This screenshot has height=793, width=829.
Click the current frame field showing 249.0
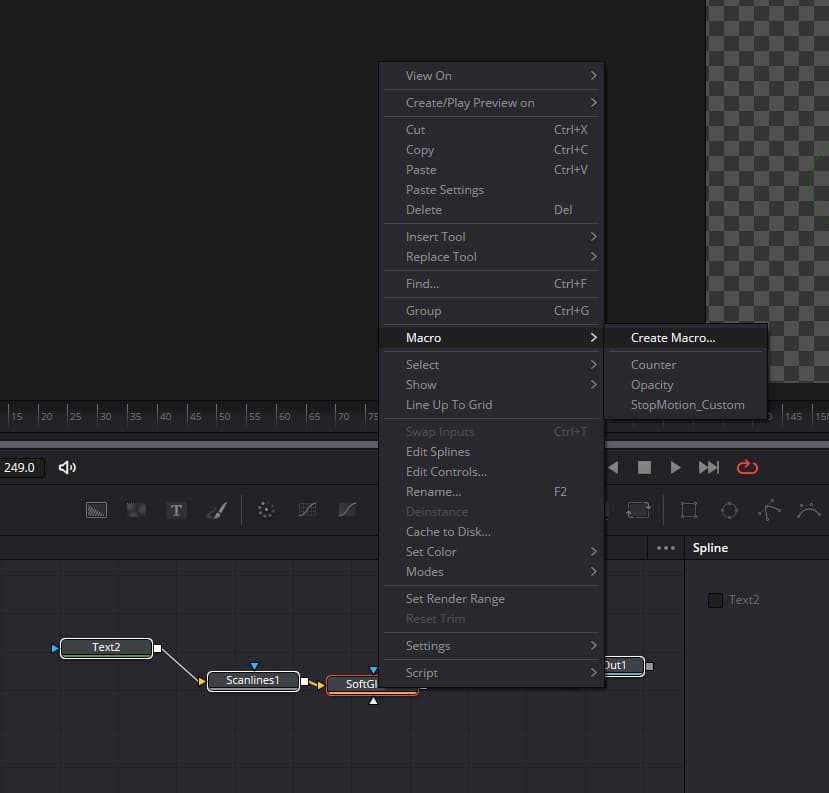click(20, 467)
